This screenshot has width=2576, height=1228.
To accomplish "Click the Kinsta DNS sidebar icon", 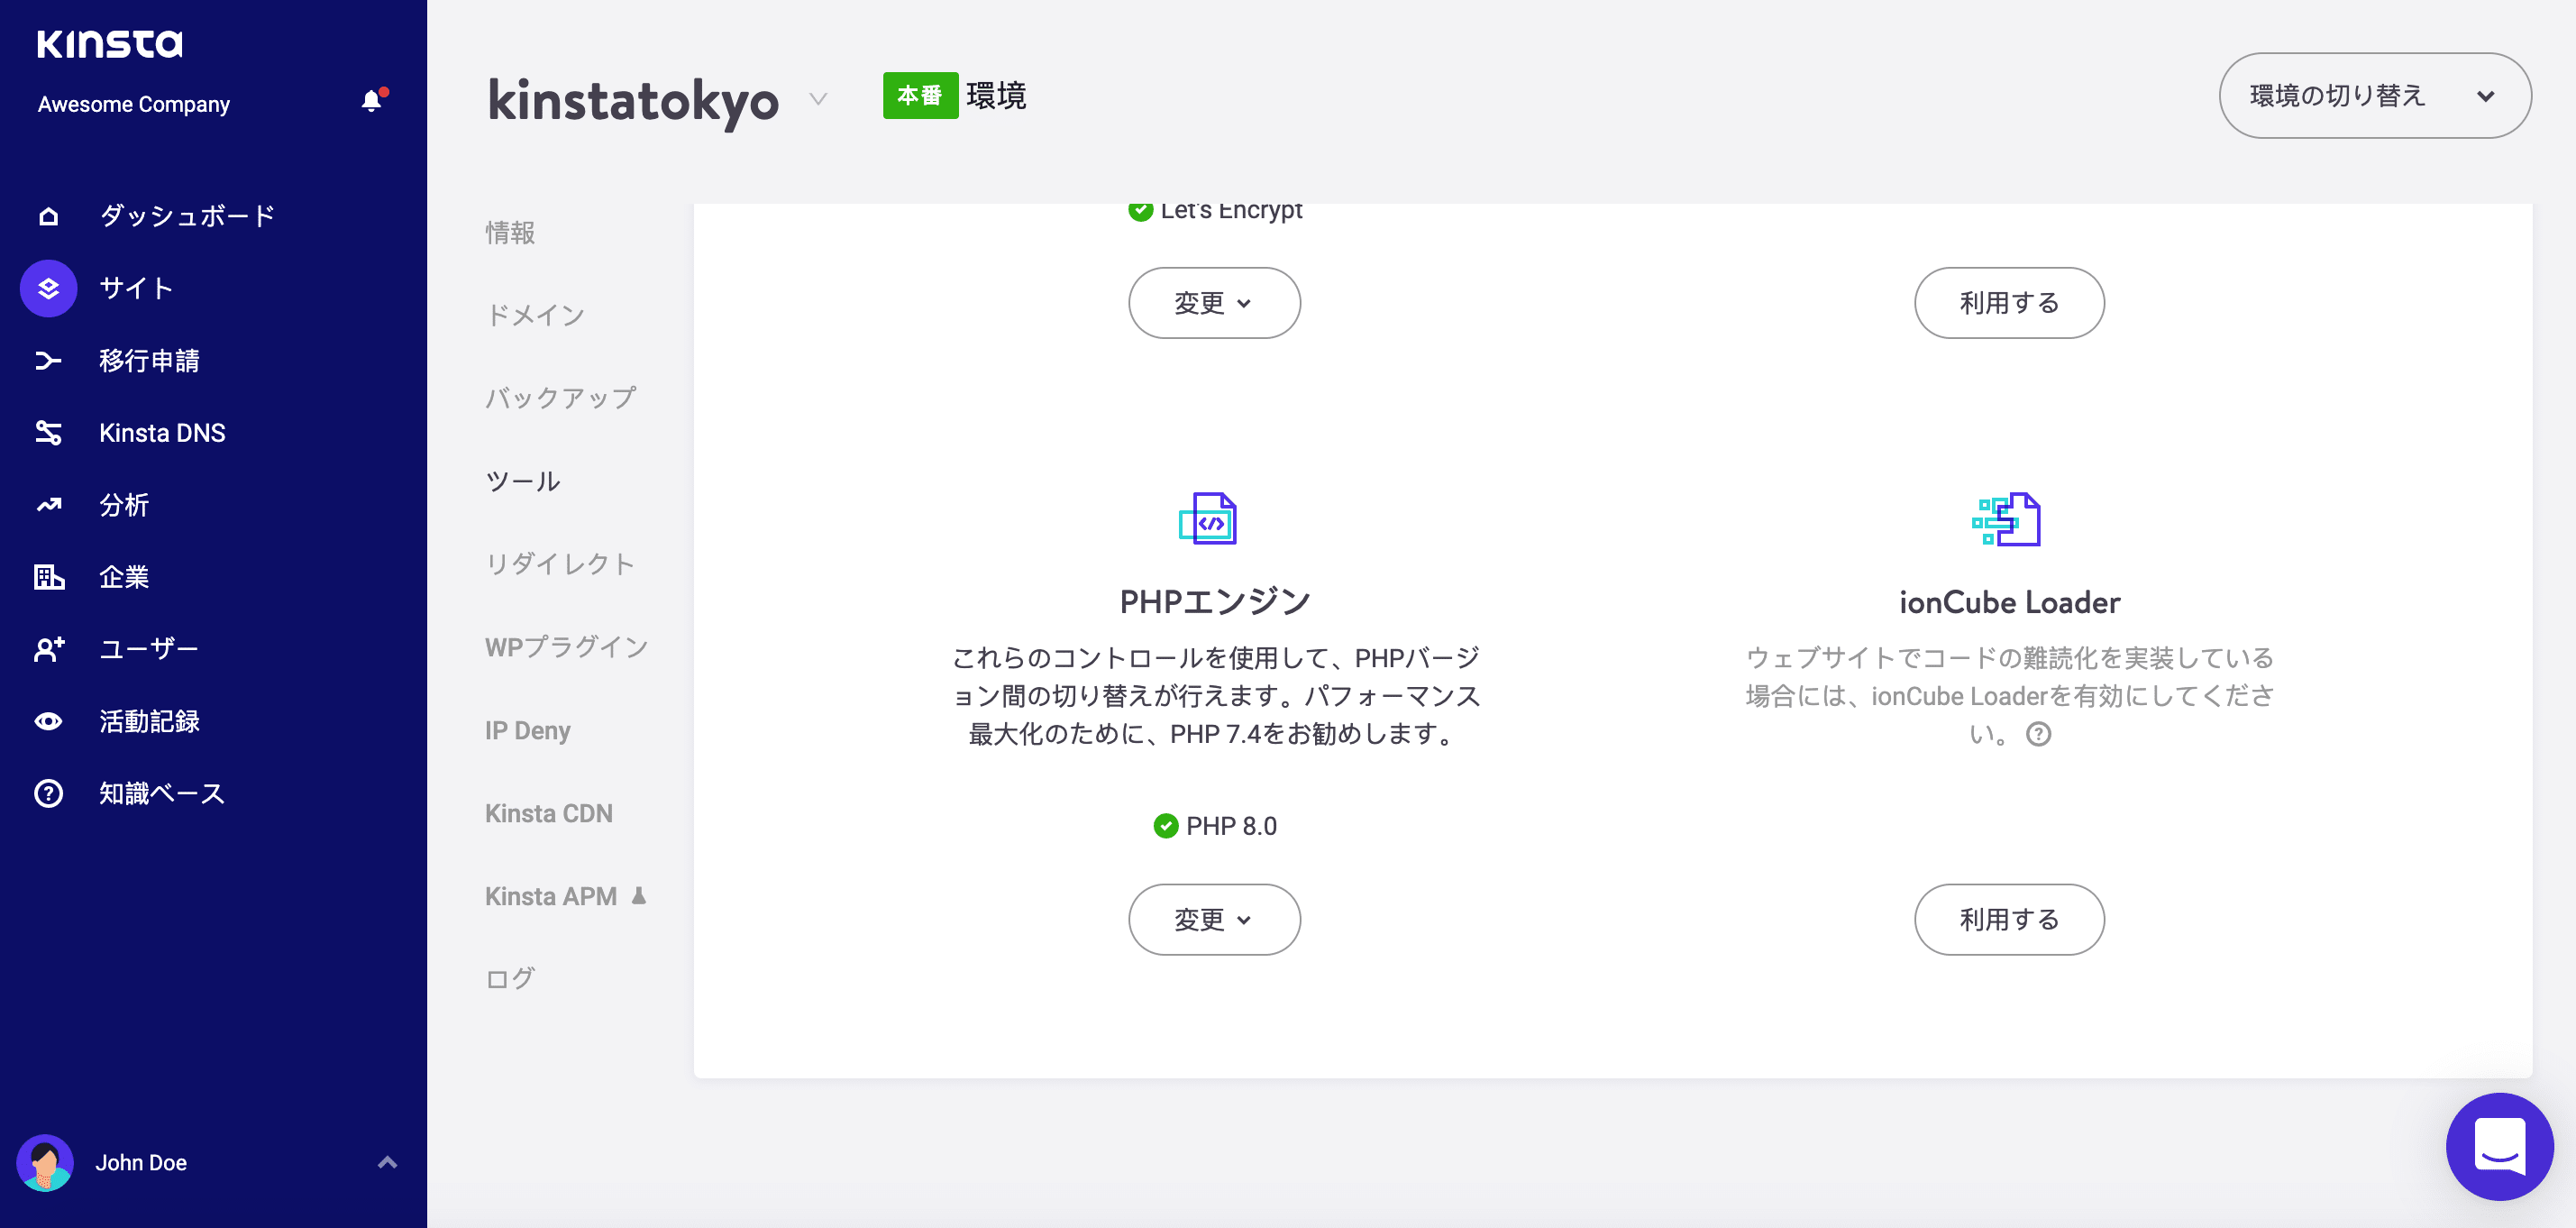I will click(48, 432).
